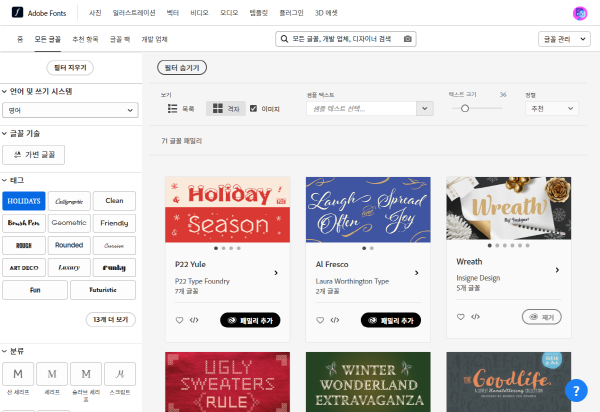Switch to grid view icon
The width and height of the screenshot is (600, 412).
(x=218, y=109)
